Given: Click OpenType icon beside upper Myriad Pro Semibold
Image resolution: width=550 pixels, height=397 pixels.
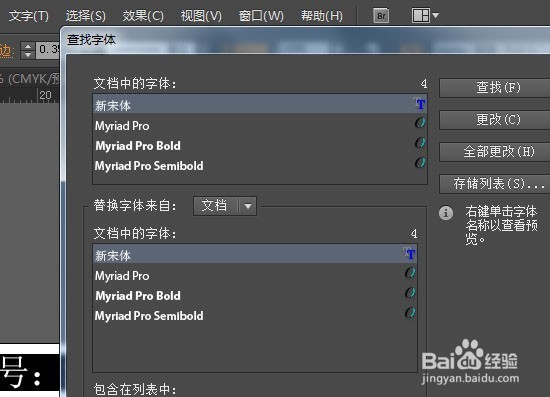Looking at the screenshot, I should [420, 162].
